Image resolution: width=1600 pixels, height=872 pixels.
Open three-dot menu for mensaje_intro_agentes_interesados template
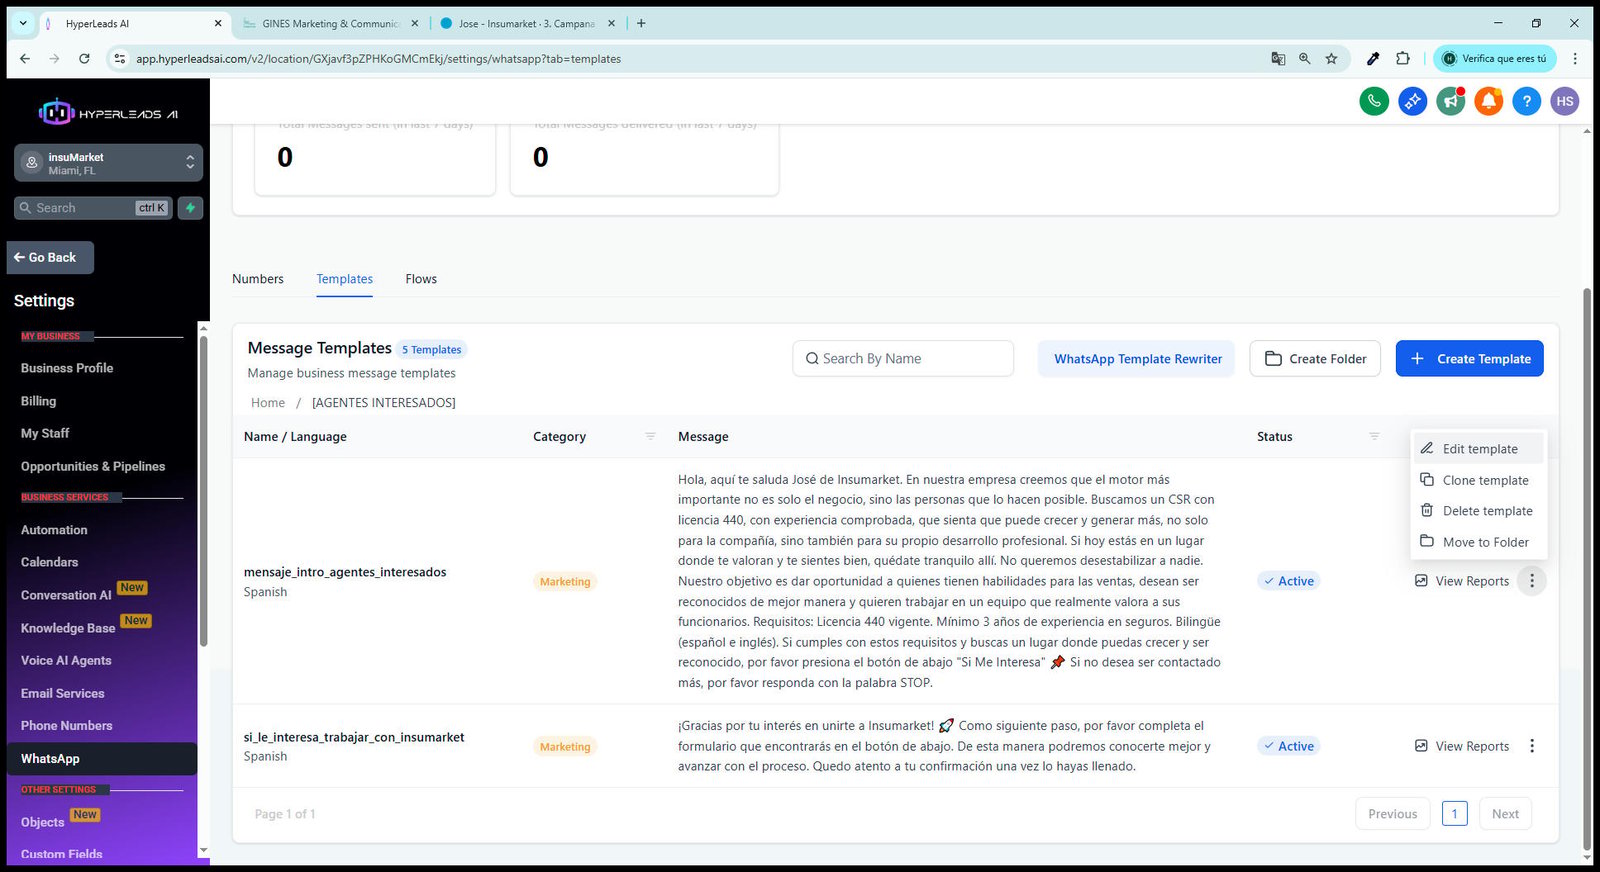pyautogui.click(x=1532, y=581)
